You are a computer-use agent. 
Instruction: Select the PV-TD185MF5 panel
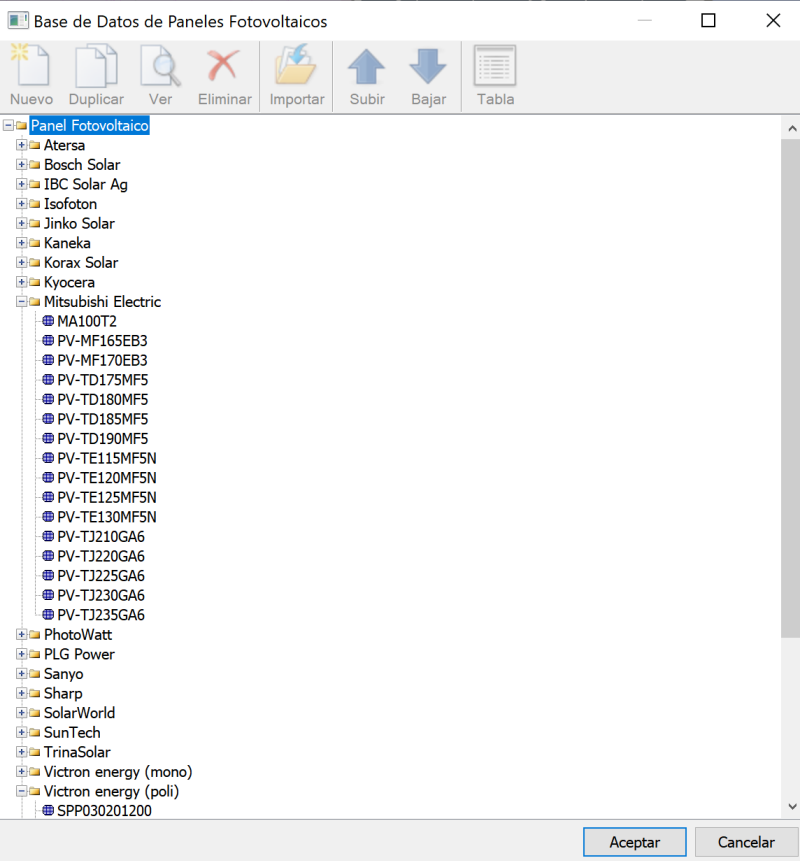click(x=103, y=419)
